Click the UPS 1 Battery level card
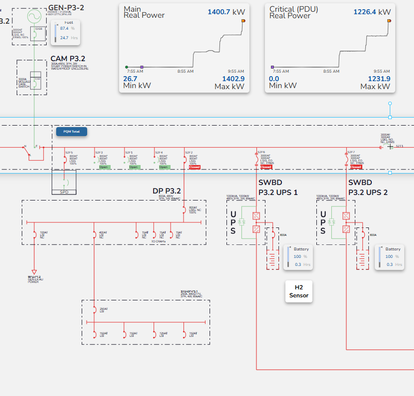This screenshot has width=414, height=396. tap(298, 257)
